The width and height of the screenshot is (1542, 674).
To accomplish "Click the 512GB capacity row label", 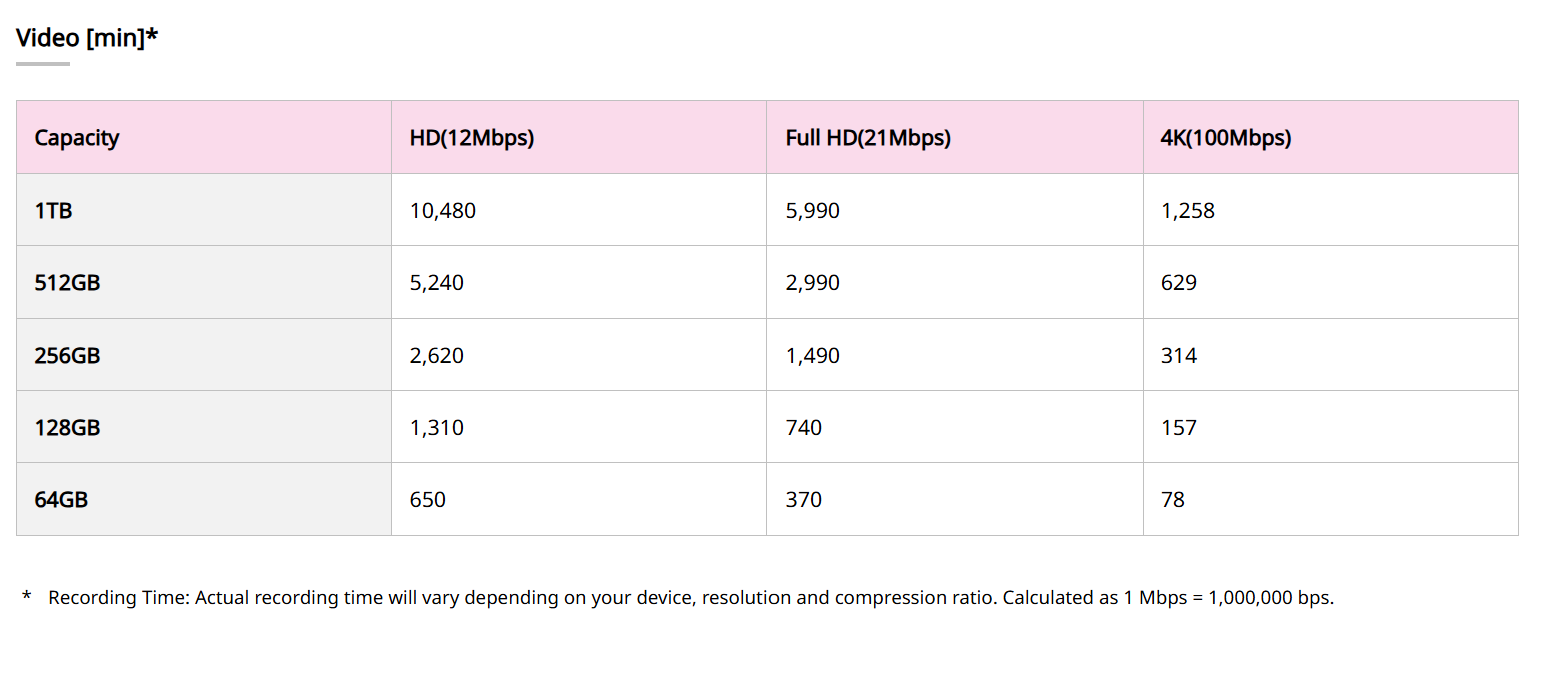I will (67, 283).
